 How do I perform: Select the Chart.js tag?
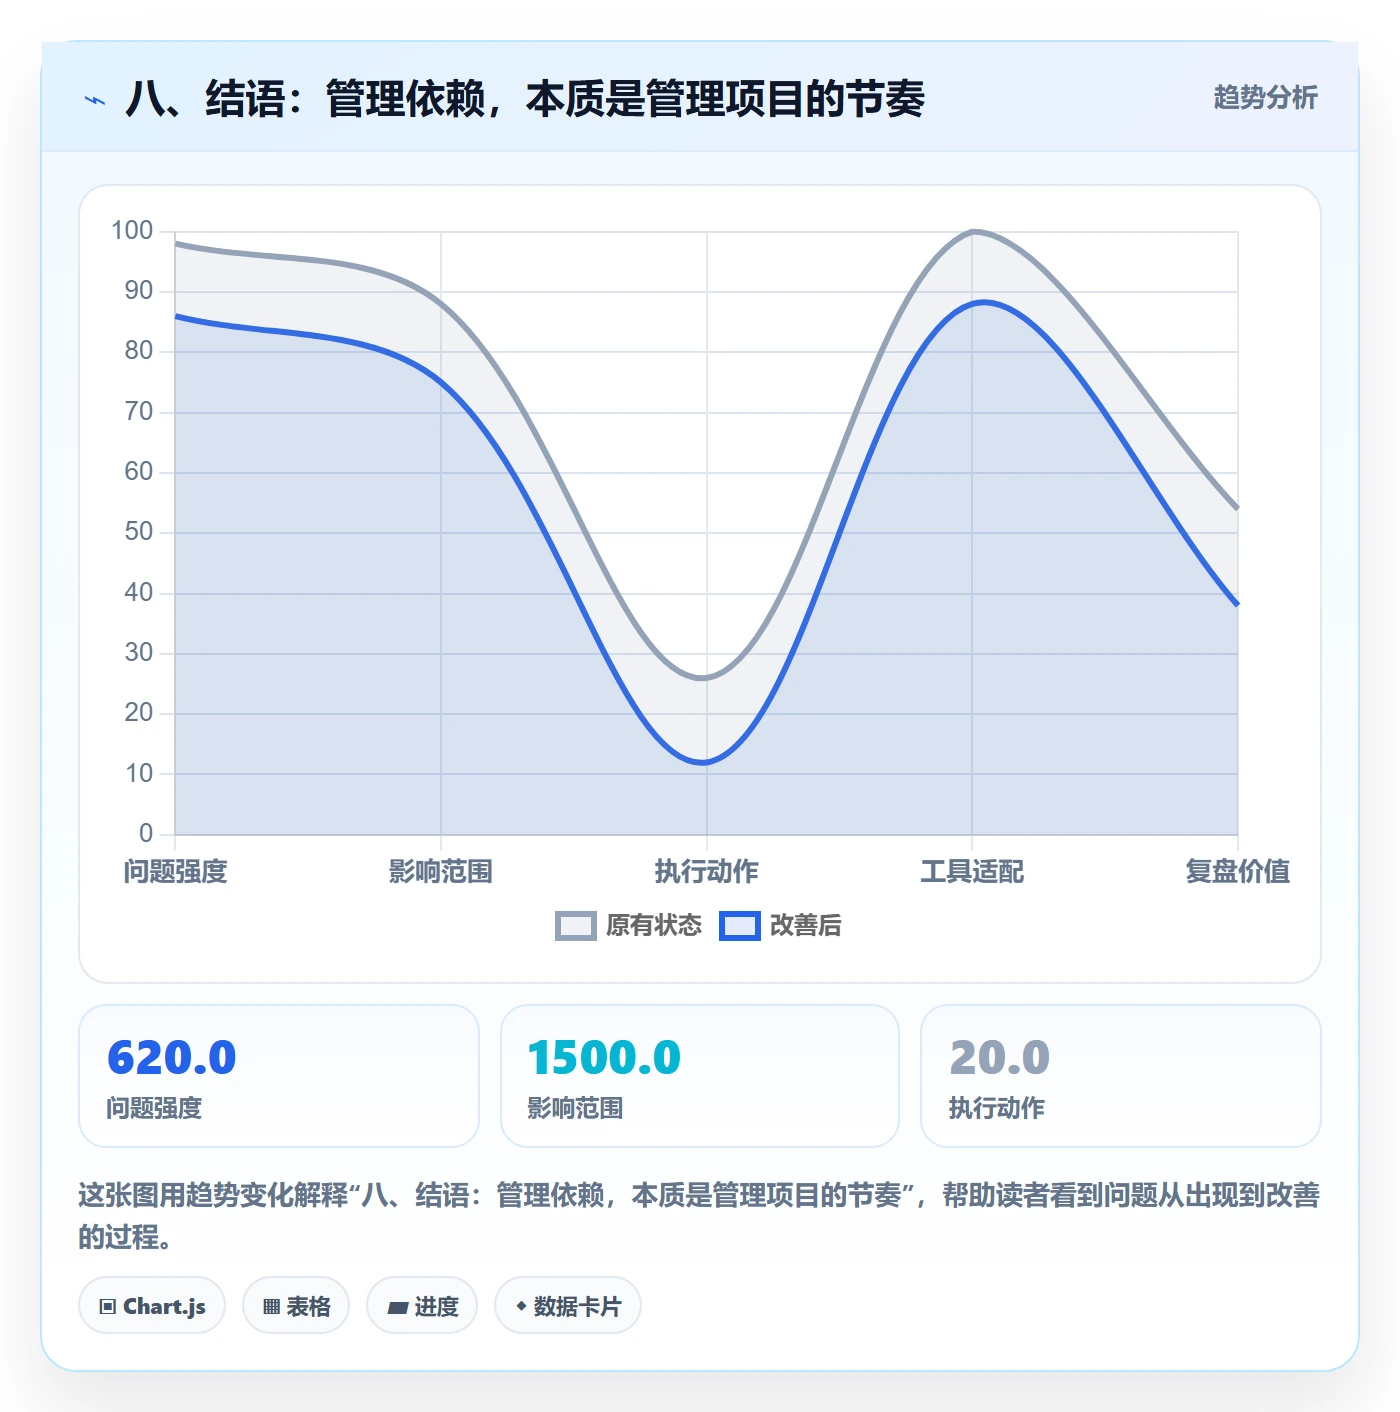click(152, 1306)
